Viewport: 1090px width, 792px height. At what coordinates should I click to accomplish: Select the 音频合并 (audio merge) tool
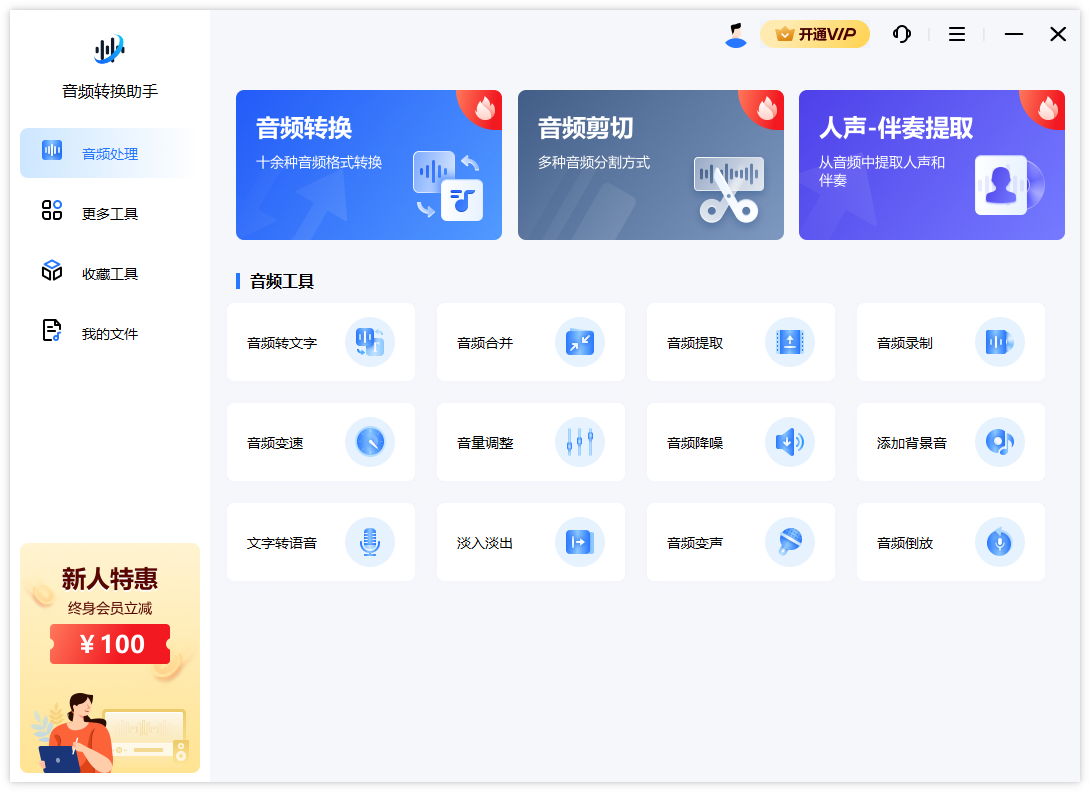531,342
